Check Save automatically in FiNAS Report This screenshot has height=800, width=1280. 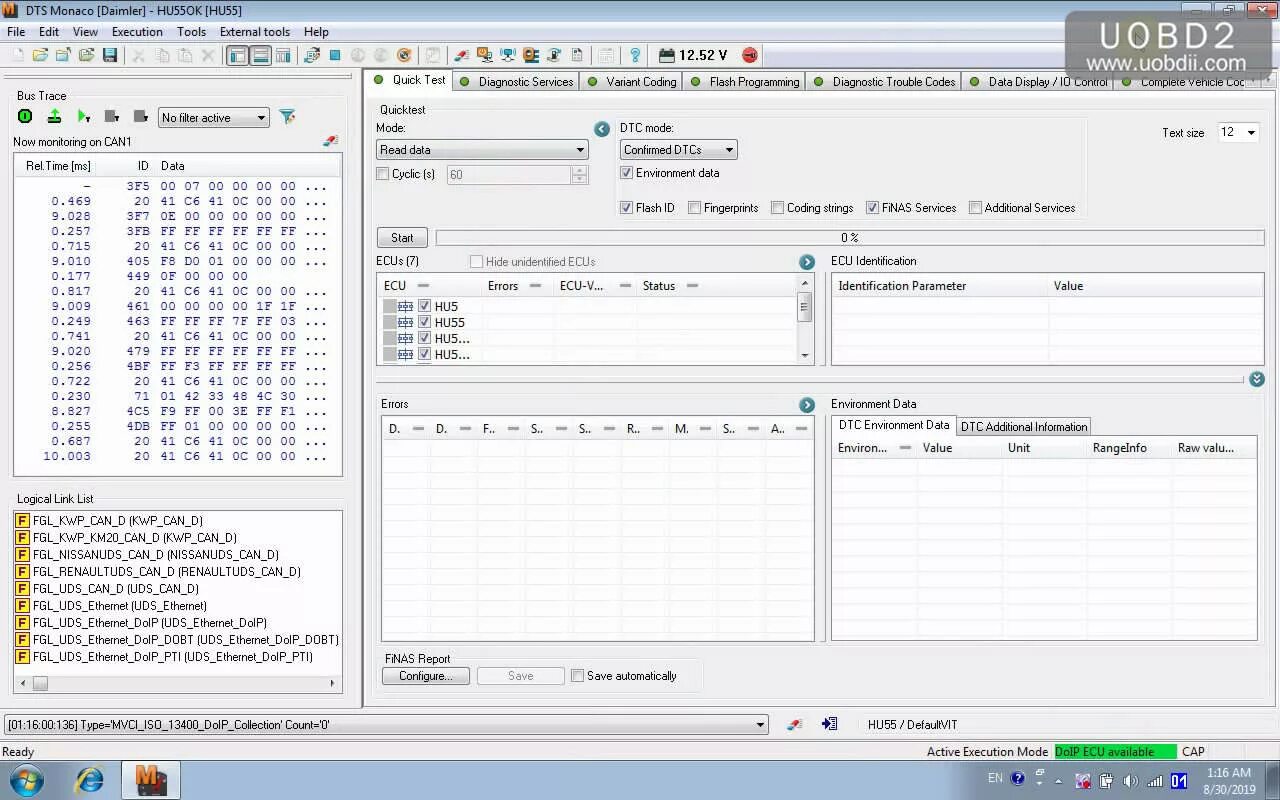pyautogui.click(x=577, y=676)
